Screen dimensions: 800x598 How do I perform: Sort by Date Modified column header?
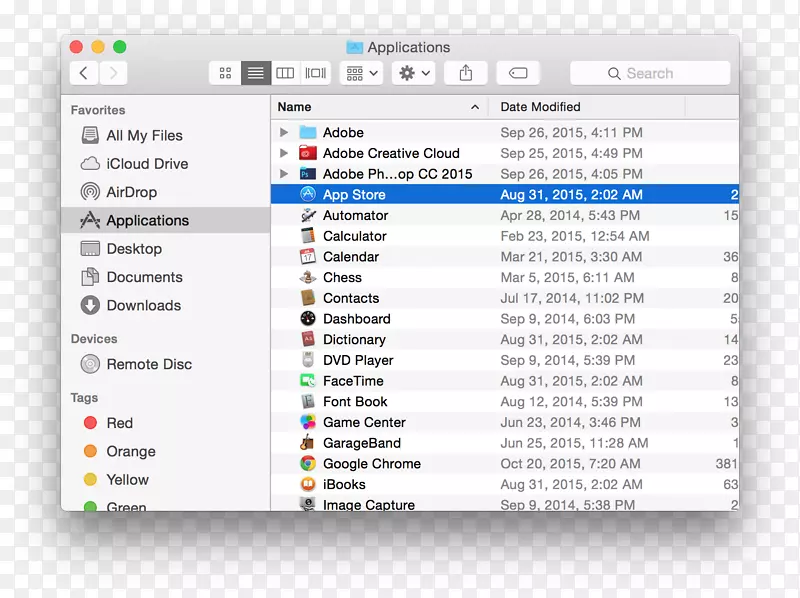[x=540, y=107]
